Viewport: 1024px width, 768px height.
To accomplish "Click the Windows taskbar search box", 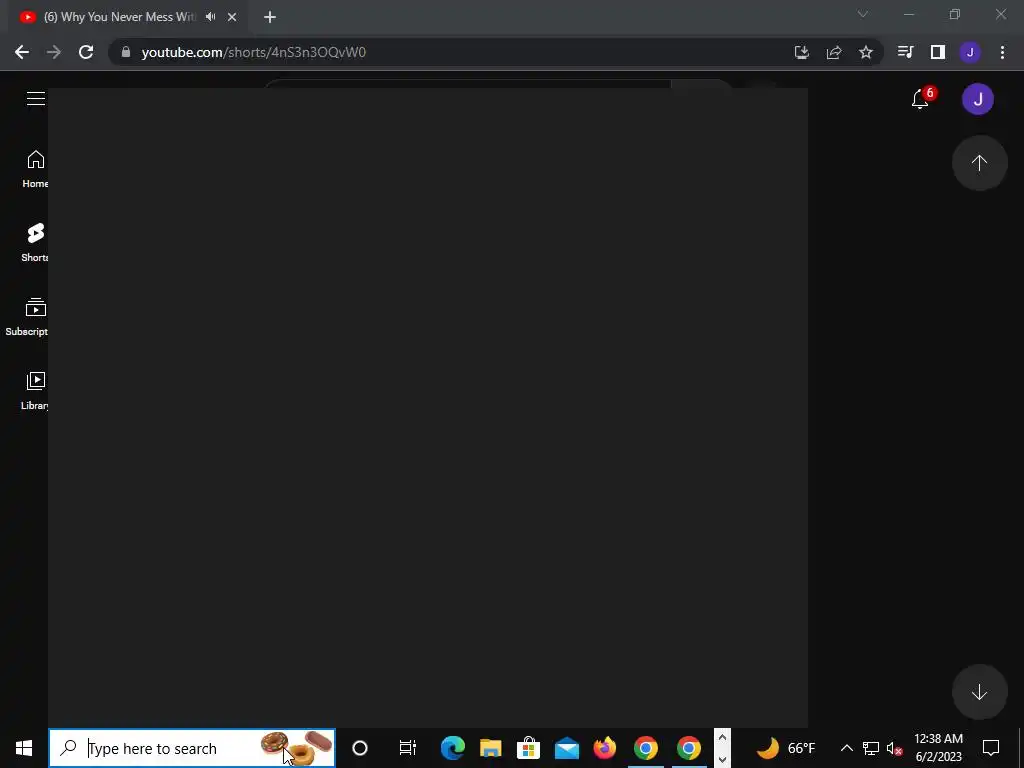I will point(192,748).
